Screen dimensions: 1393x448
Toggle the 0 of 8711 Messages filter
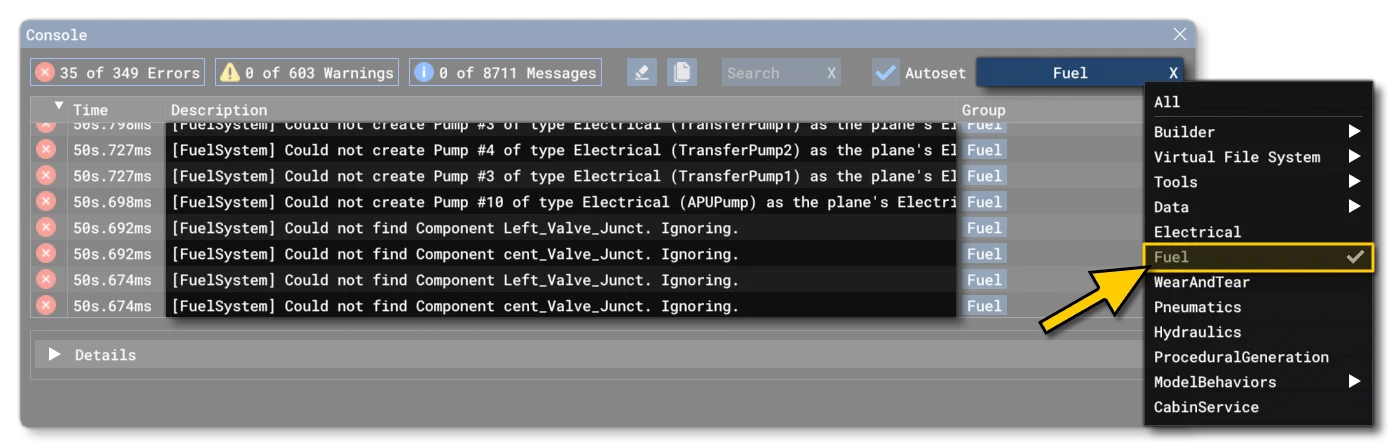[506, 72]
